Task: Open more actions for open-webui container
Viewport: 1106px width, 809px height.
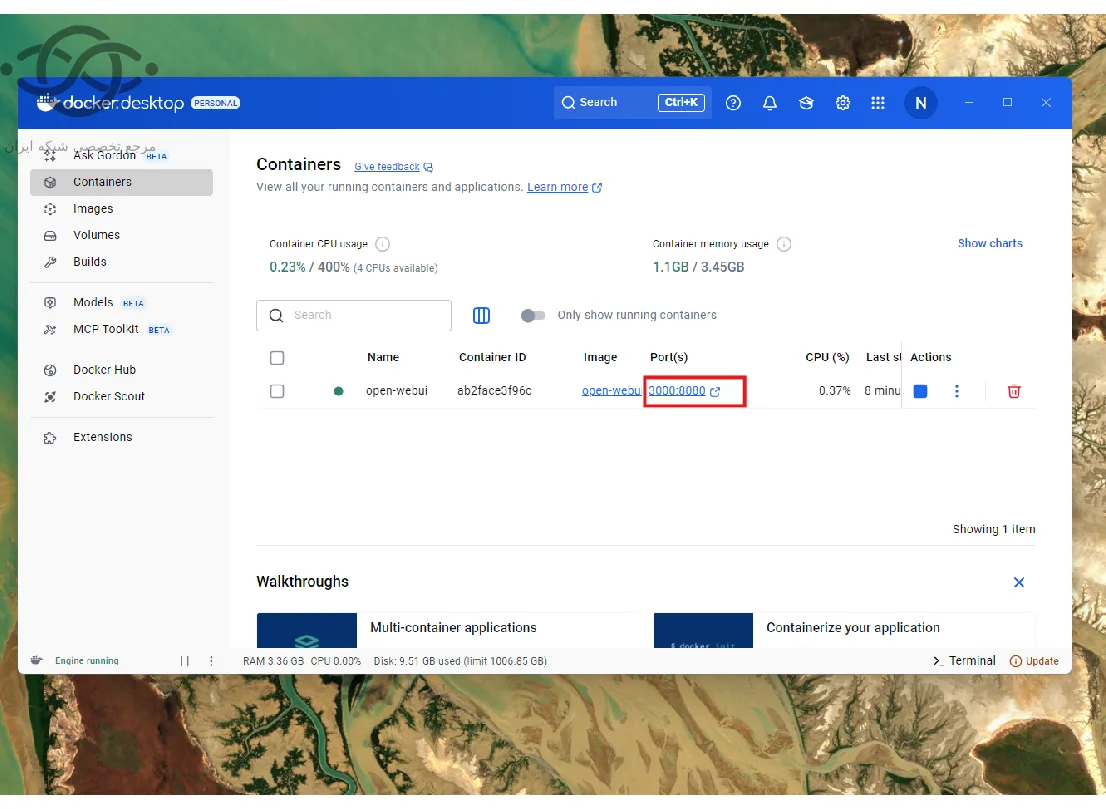Action: [x=957, y=391]
